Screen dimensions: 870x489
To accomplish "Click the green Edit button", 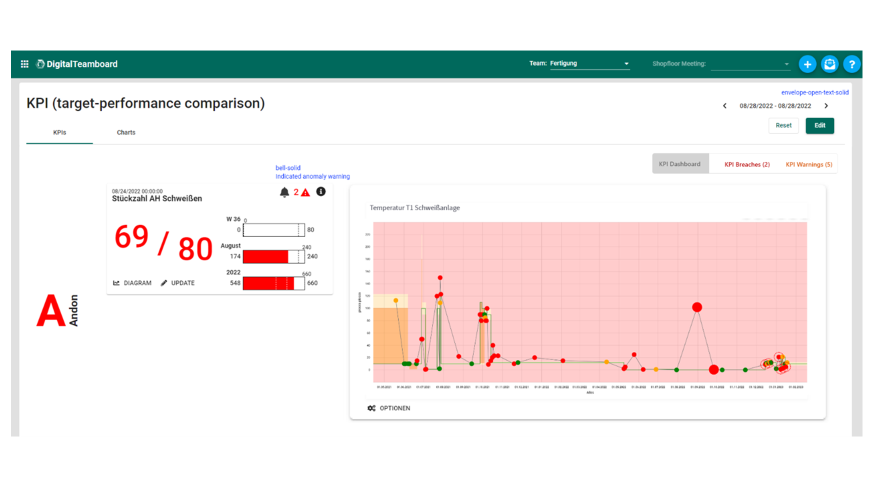I will 820,126.
